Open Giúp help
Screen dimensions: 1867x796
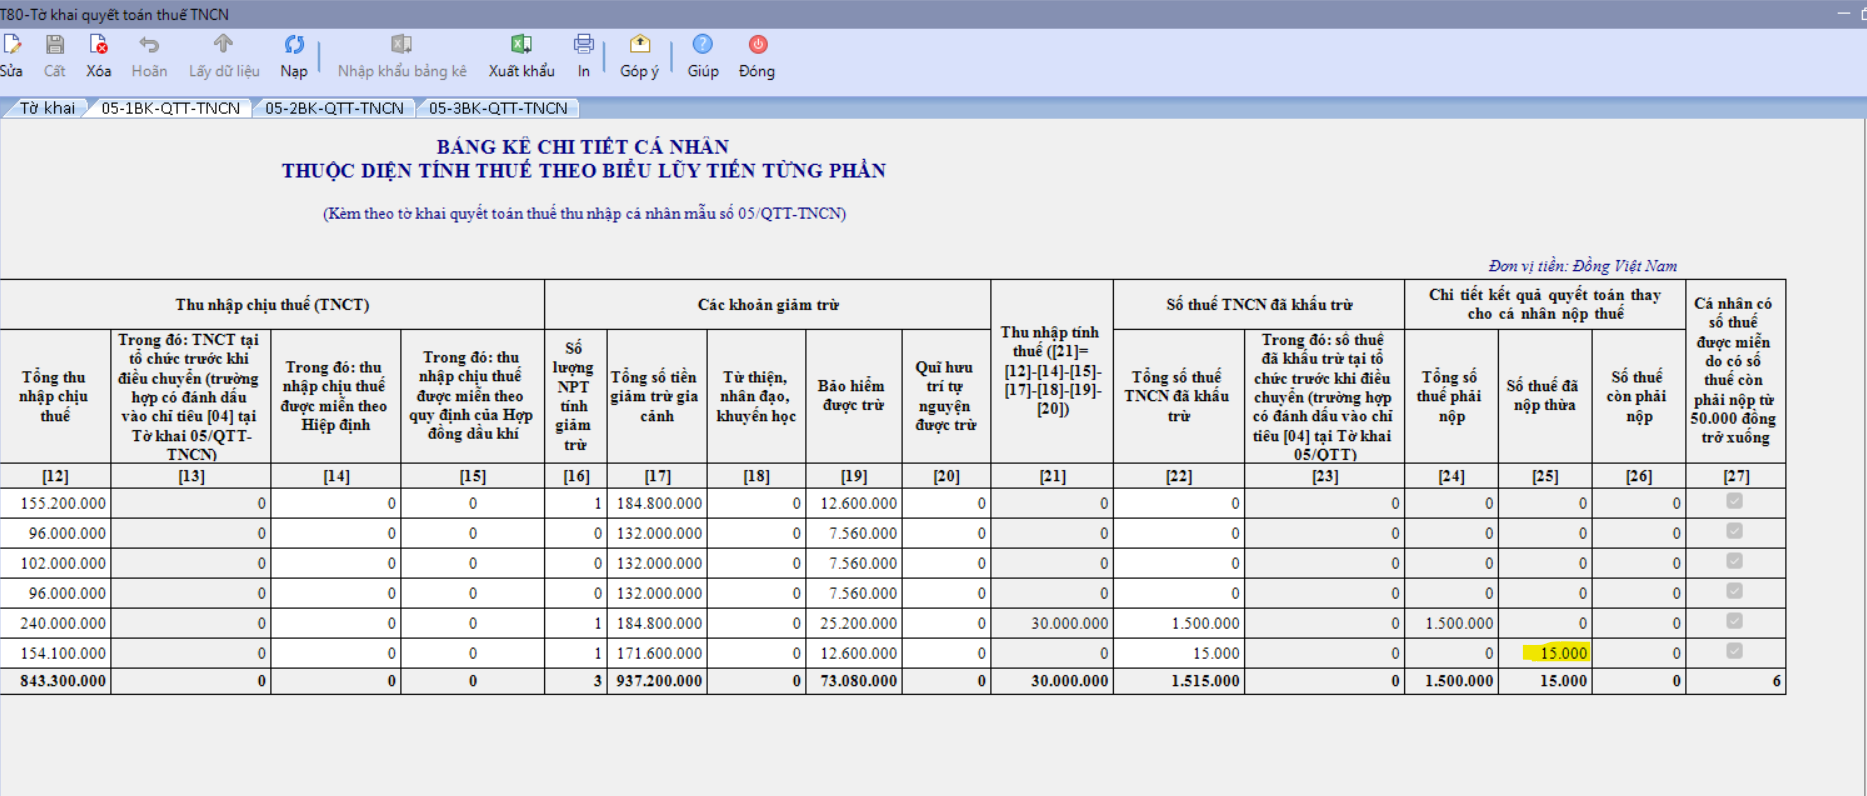[703, 46]
